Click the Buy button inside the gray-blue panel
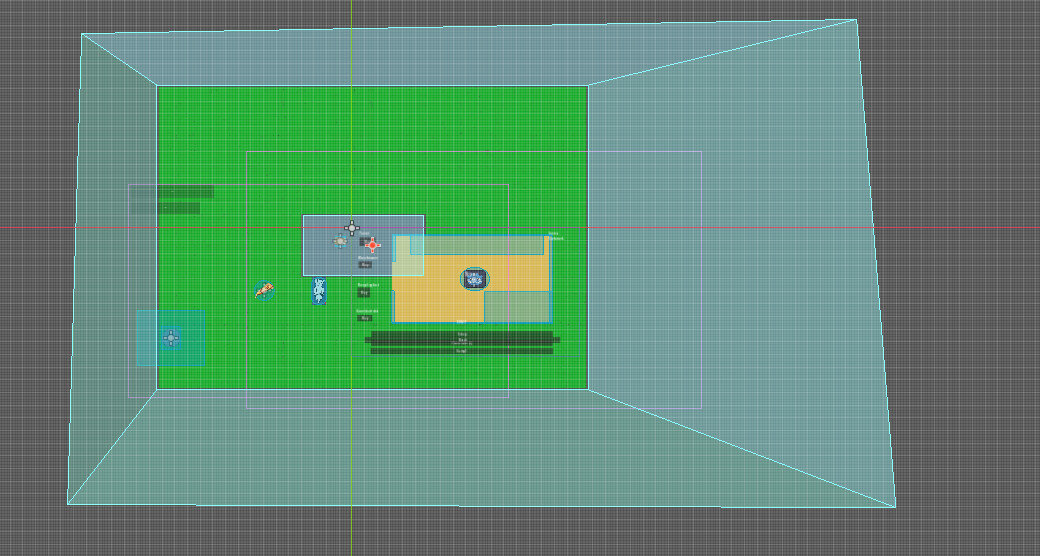Image resolution: width=1040 pixels, height=556 pixels. coord(365,265)
